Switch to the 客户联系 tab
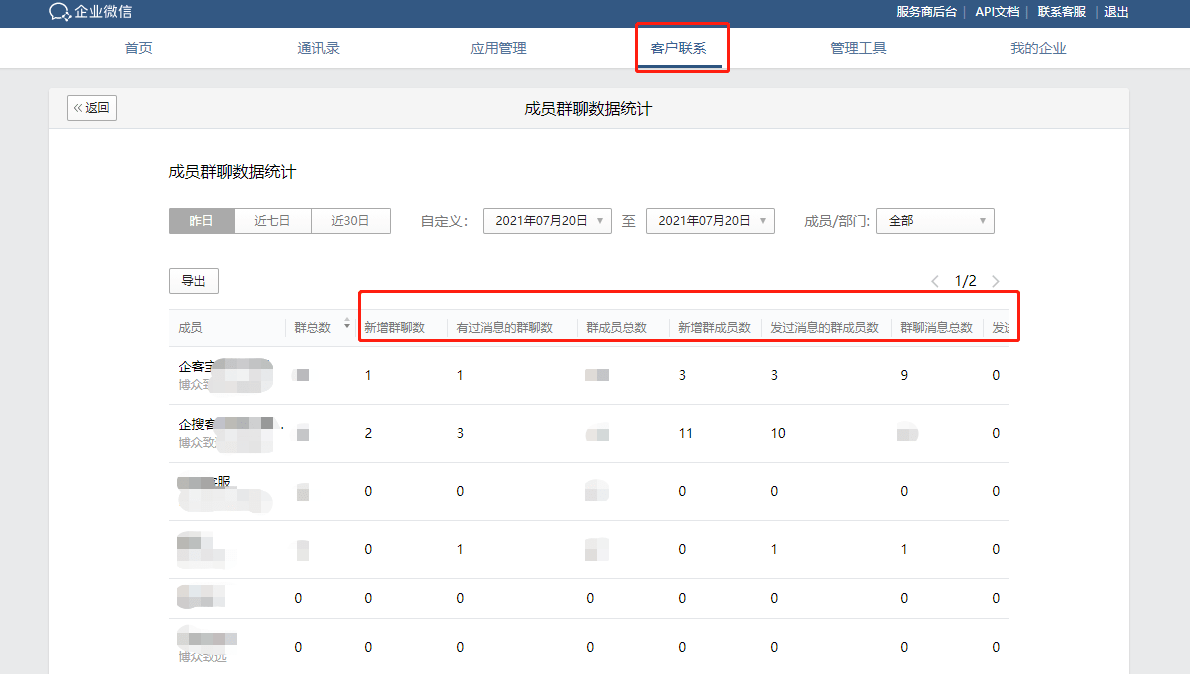Viewport: 1190px width, 674px height. coord(679,48)
